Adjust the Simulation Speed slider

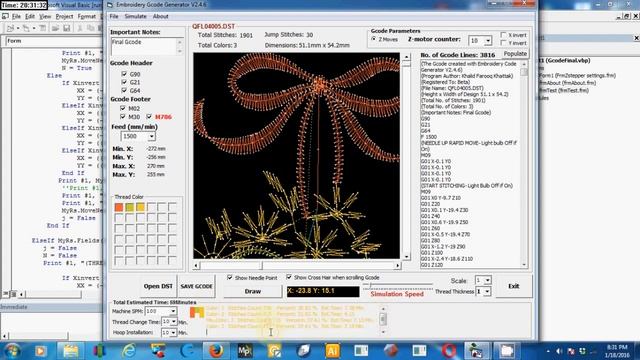[x=370, y=285]
